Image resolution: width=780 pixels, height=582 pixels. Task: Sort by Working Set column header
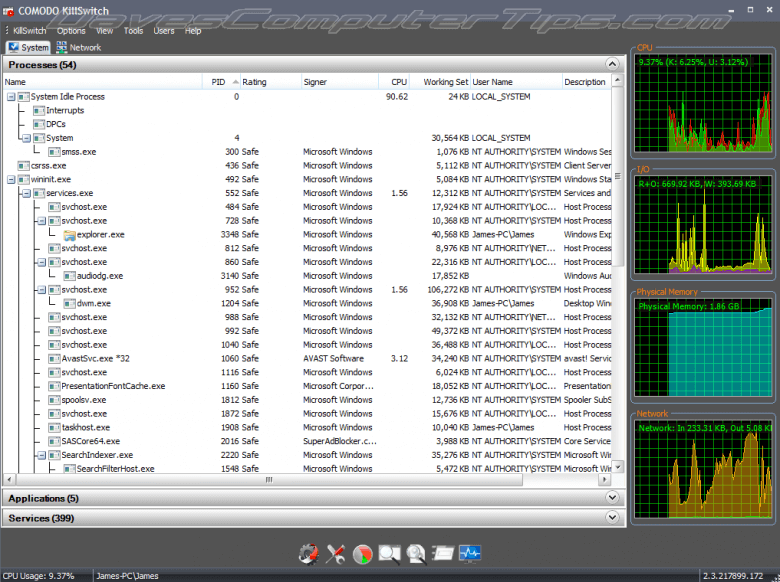440,82
